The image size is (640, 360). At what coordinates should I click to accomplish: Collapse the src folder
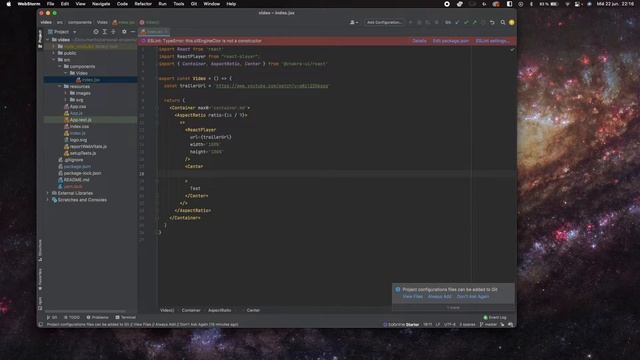54,60
